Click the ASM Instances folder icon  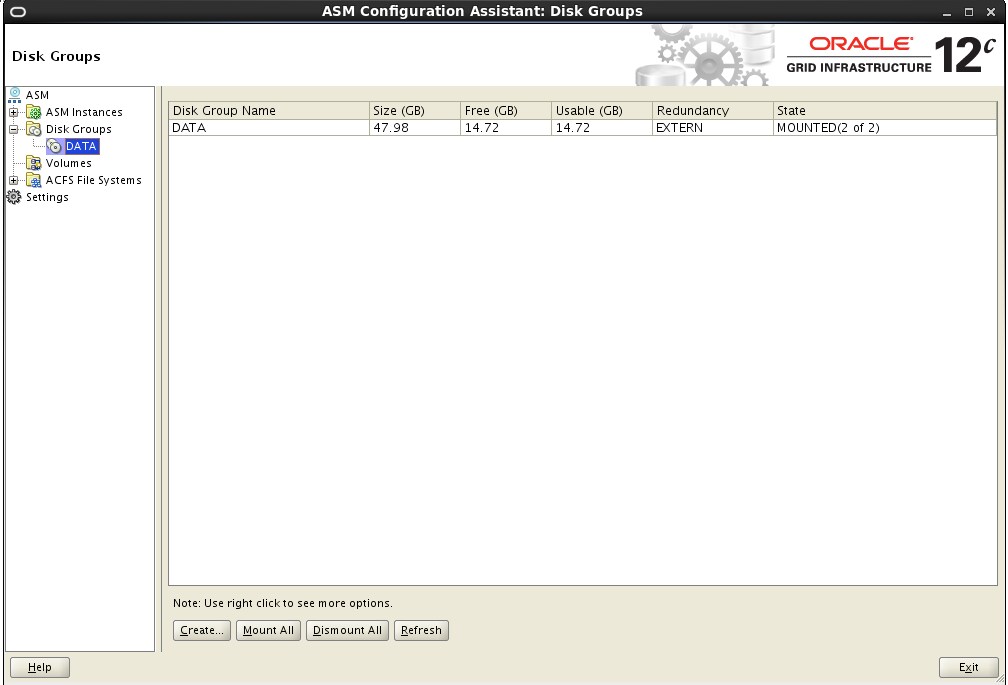(x=33, y=112)
